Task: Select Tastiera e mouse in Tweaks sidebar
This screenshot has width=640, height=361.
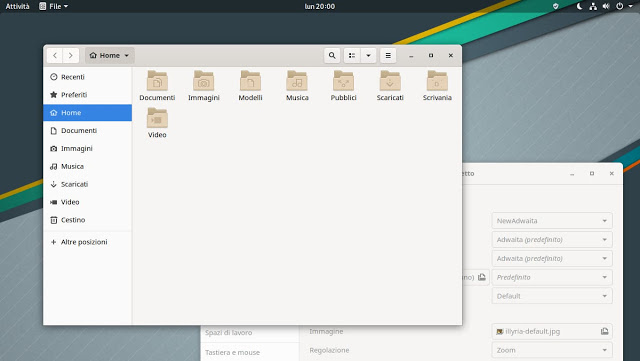Action: 249,352
